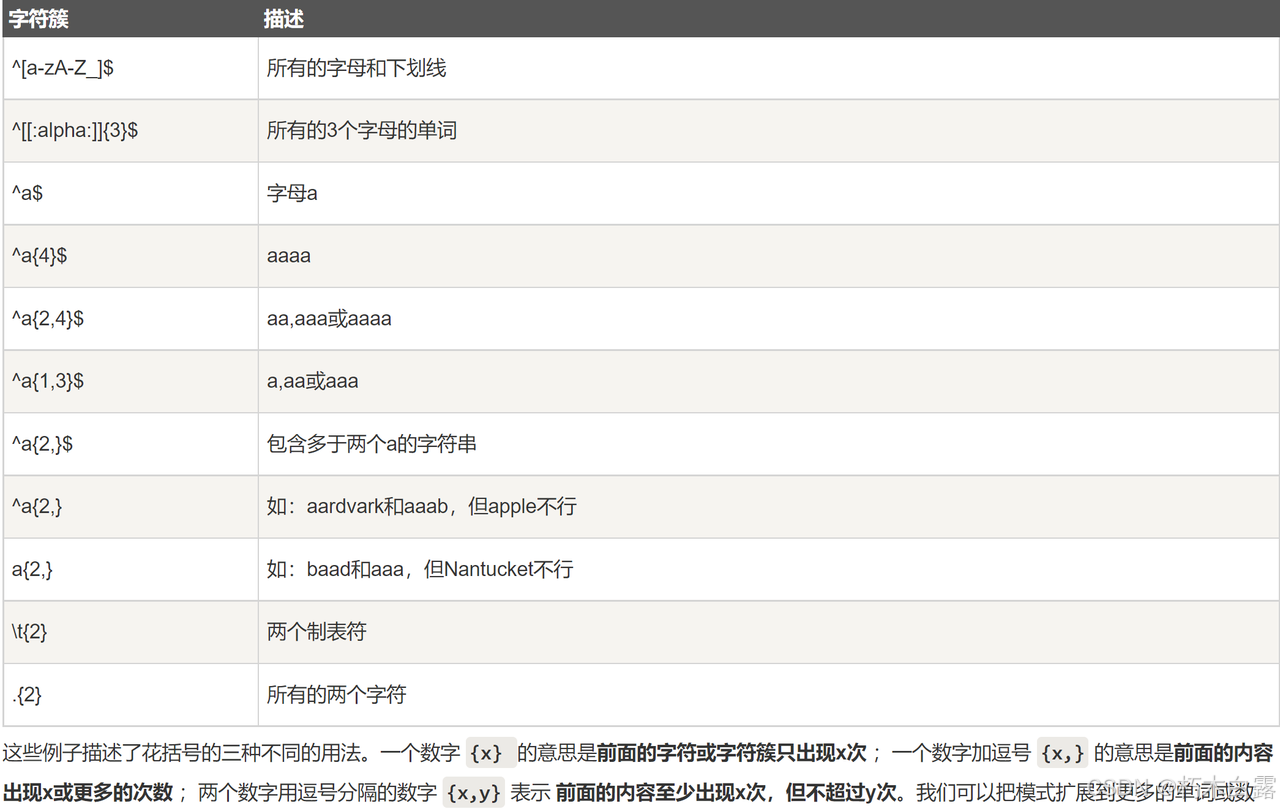Viewport: 1280px width, 809px height.
Task: Select the 所有的字母和下划线 description
Action: pyautogui.click(x=356, y=69)
